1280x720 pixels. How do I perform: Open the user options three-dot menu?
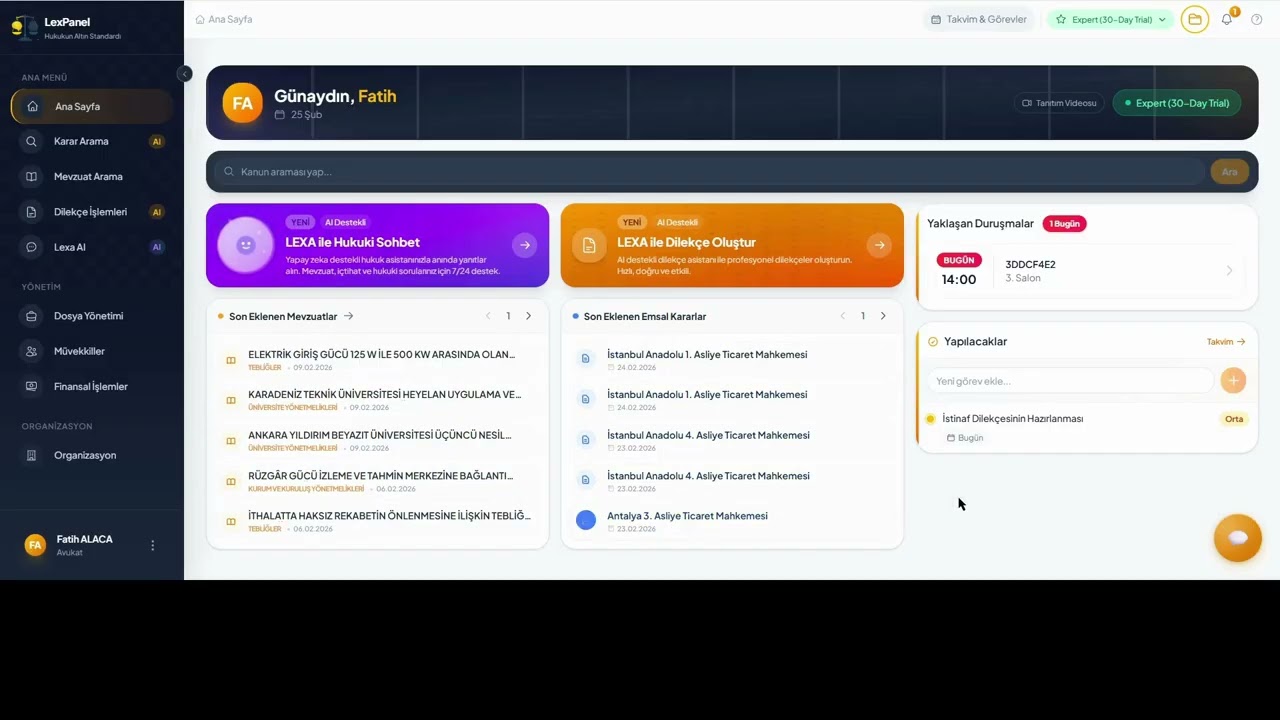[153, 545]
